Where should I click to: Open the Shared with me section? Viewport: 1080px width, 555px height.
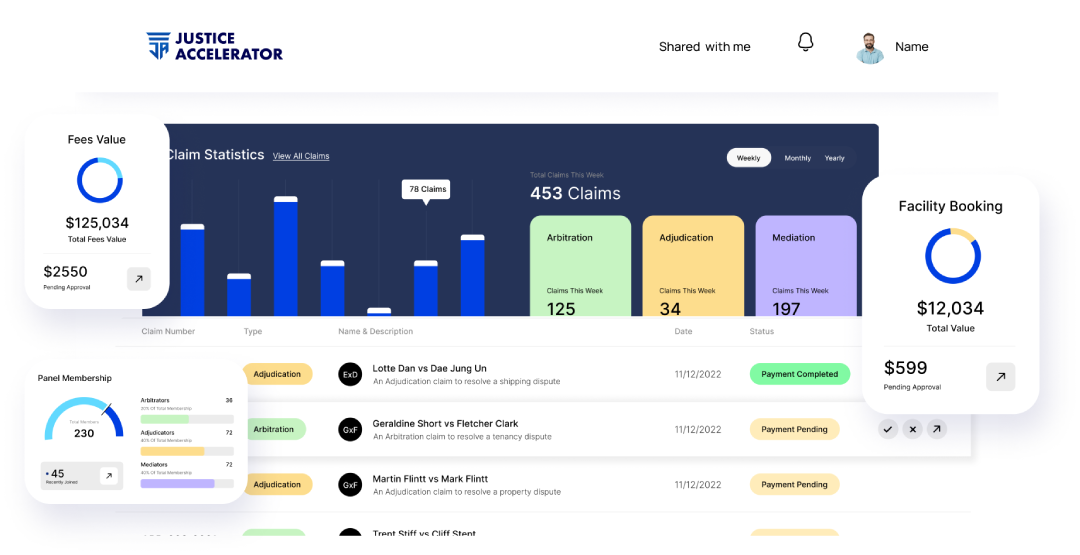click(704, 47)
